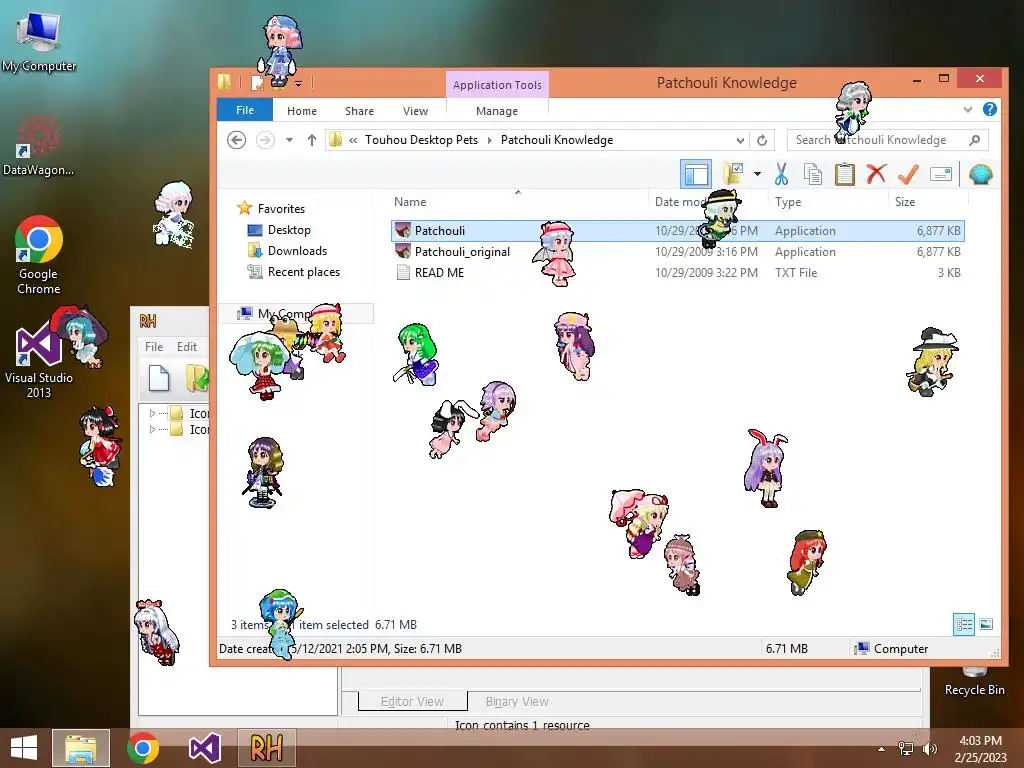Open the Windows Start button
This screenshot has width=1024, height=768.
pos(24,748)
